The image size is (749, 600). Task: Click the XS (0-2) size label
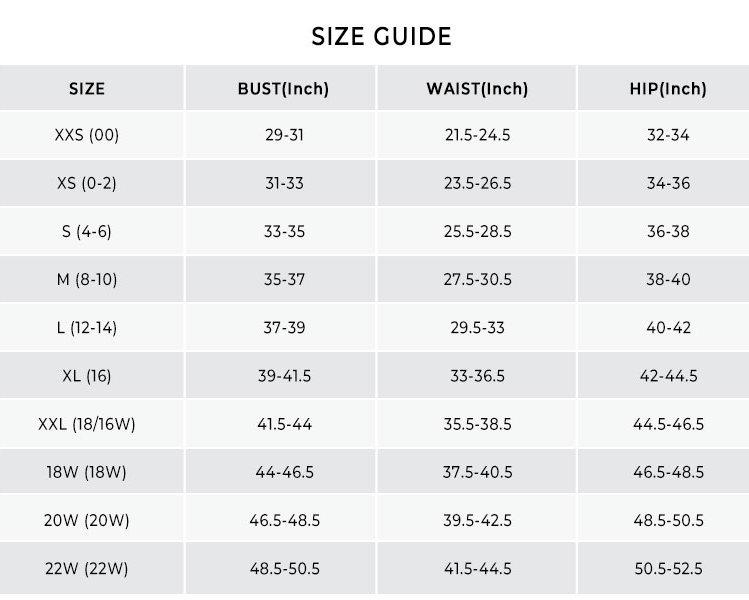[87, 183]
